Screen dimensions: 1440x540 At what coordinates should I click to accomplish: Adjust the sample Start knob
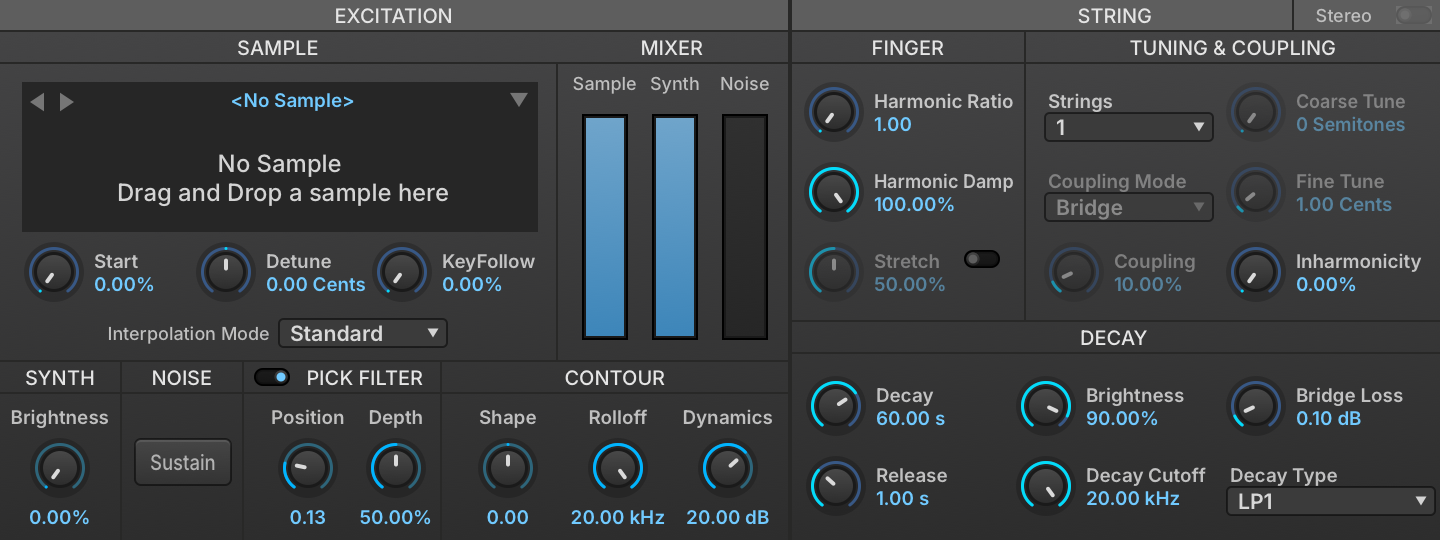[54, 272]
